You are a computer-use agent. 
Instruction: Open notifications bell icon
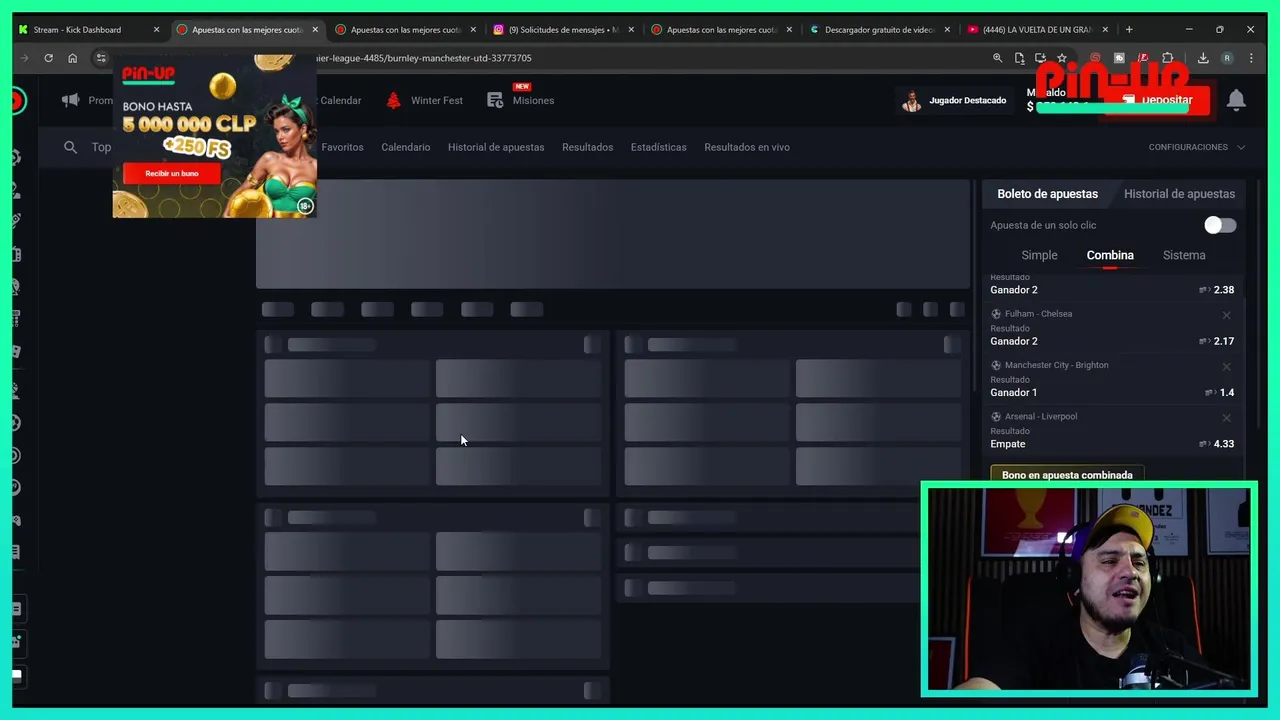coord(1236,100)
